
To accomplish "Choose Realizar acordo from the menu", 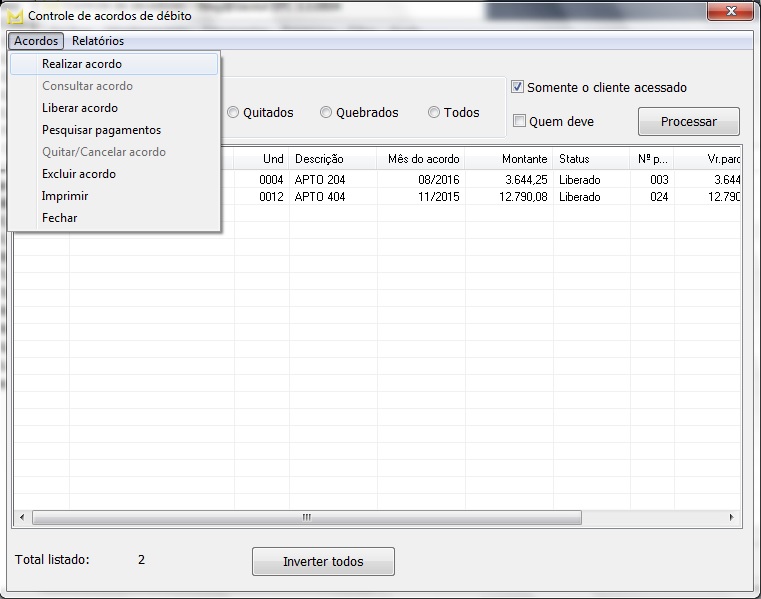I will point(82,64).
